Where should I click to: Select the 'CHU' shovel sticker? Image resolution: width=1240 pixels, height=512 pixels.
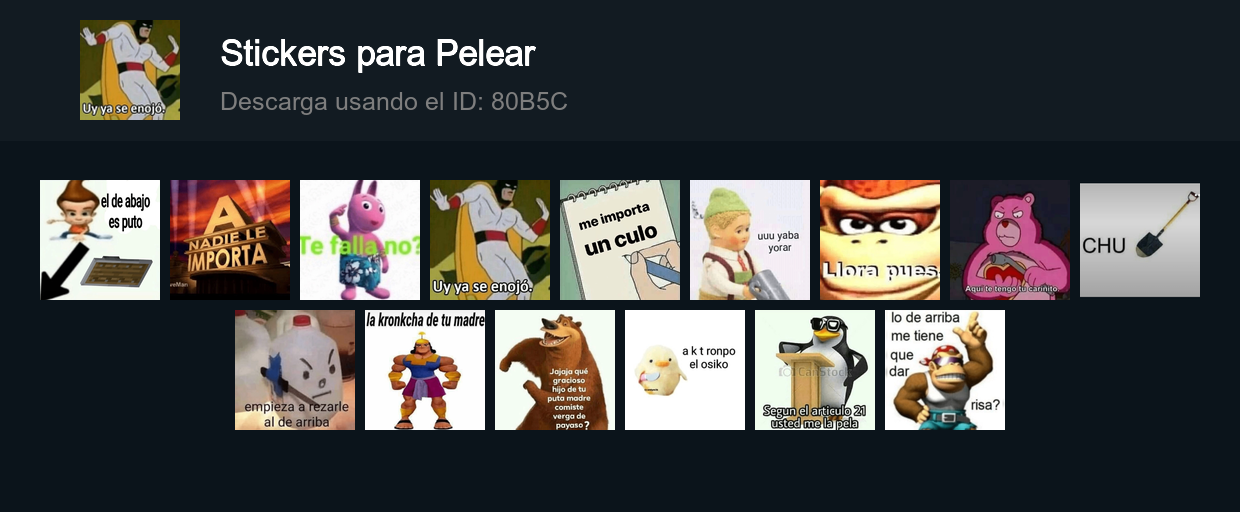pyautogui.click(x=1140, y=240)
